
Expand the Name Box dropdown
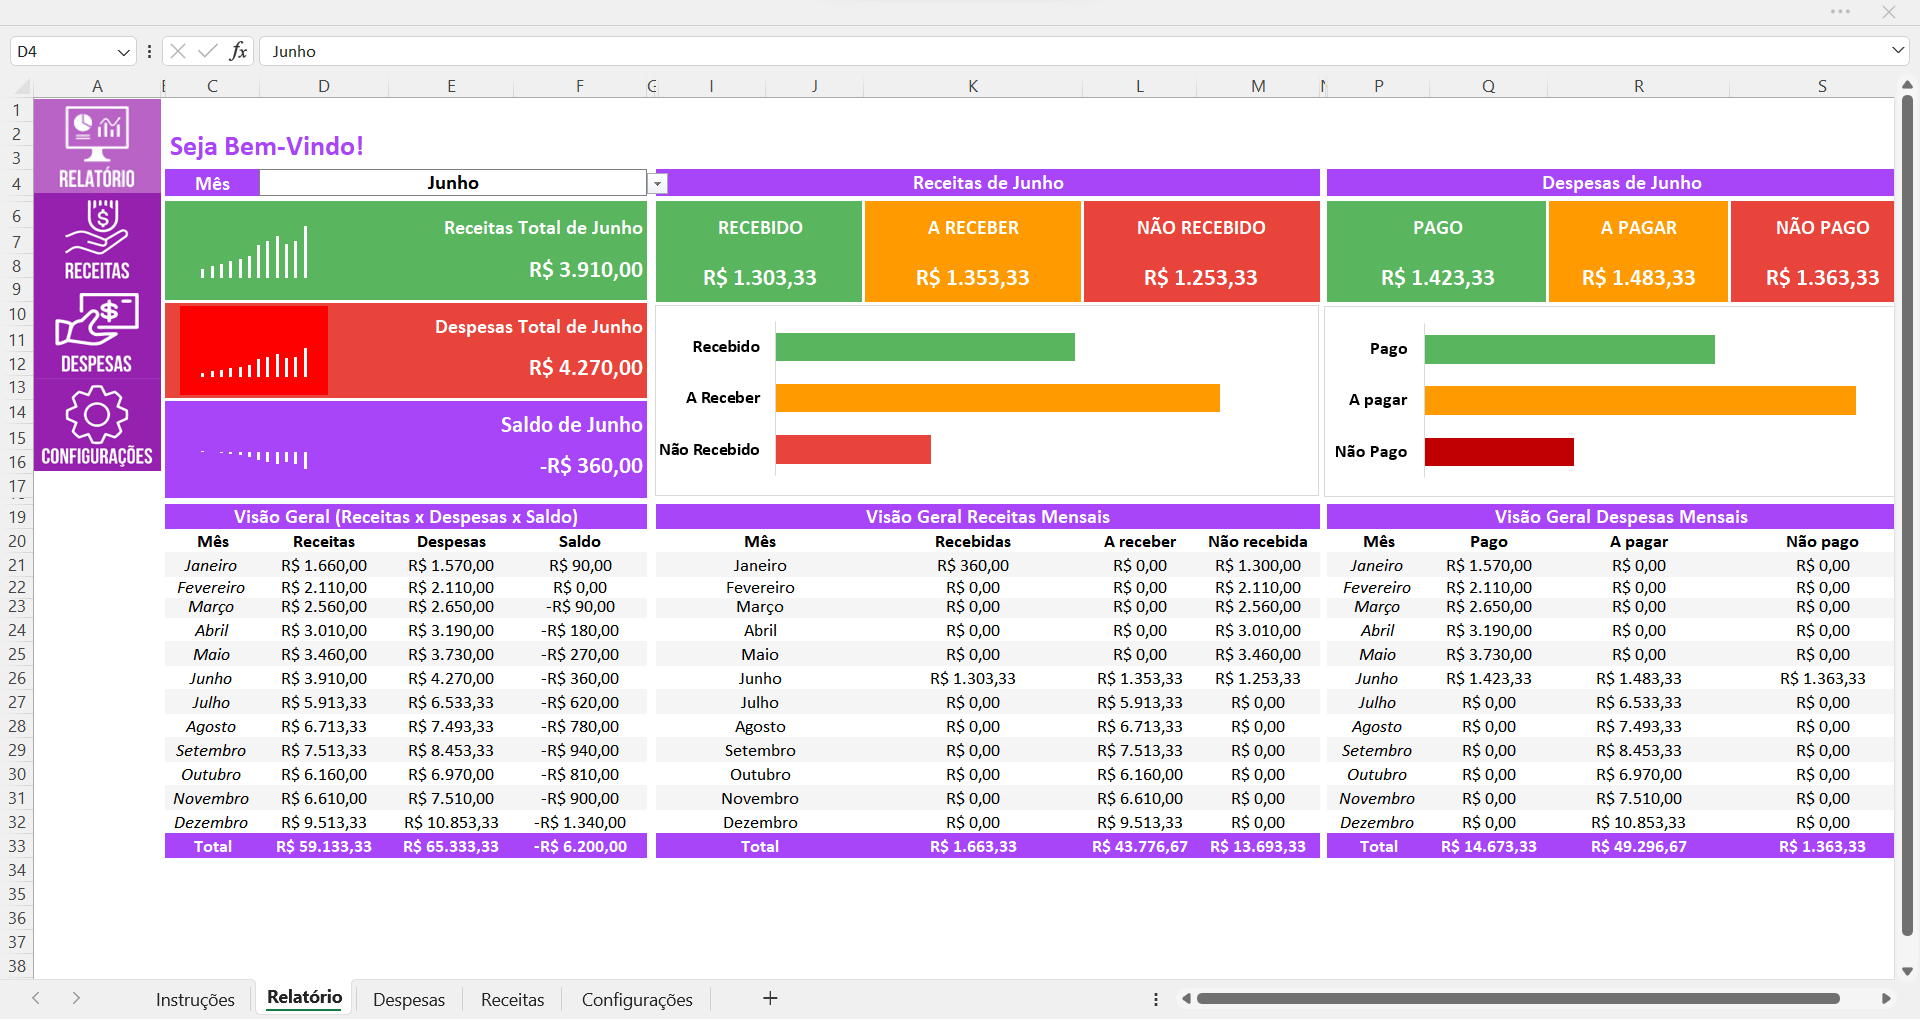[x=123, y=51]
